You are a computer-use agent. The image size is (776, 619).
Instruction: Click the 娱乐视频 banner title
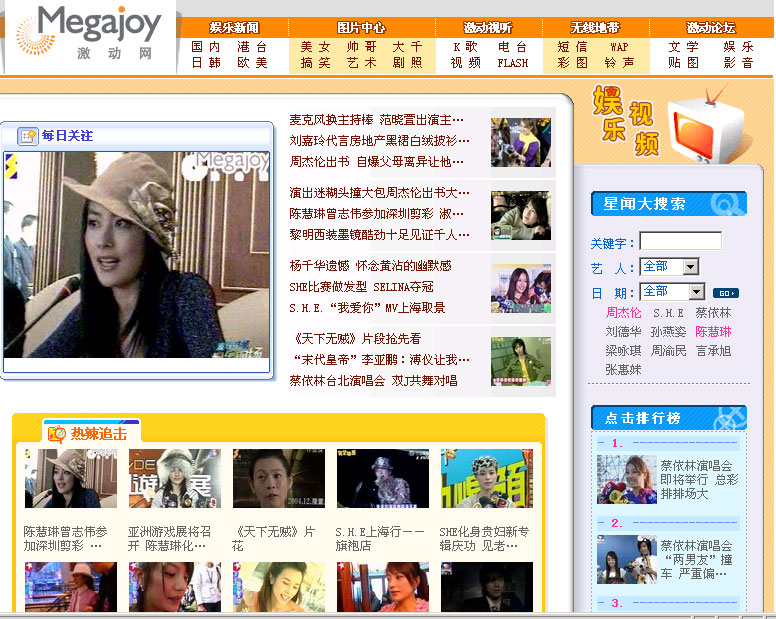click(626, 120)
